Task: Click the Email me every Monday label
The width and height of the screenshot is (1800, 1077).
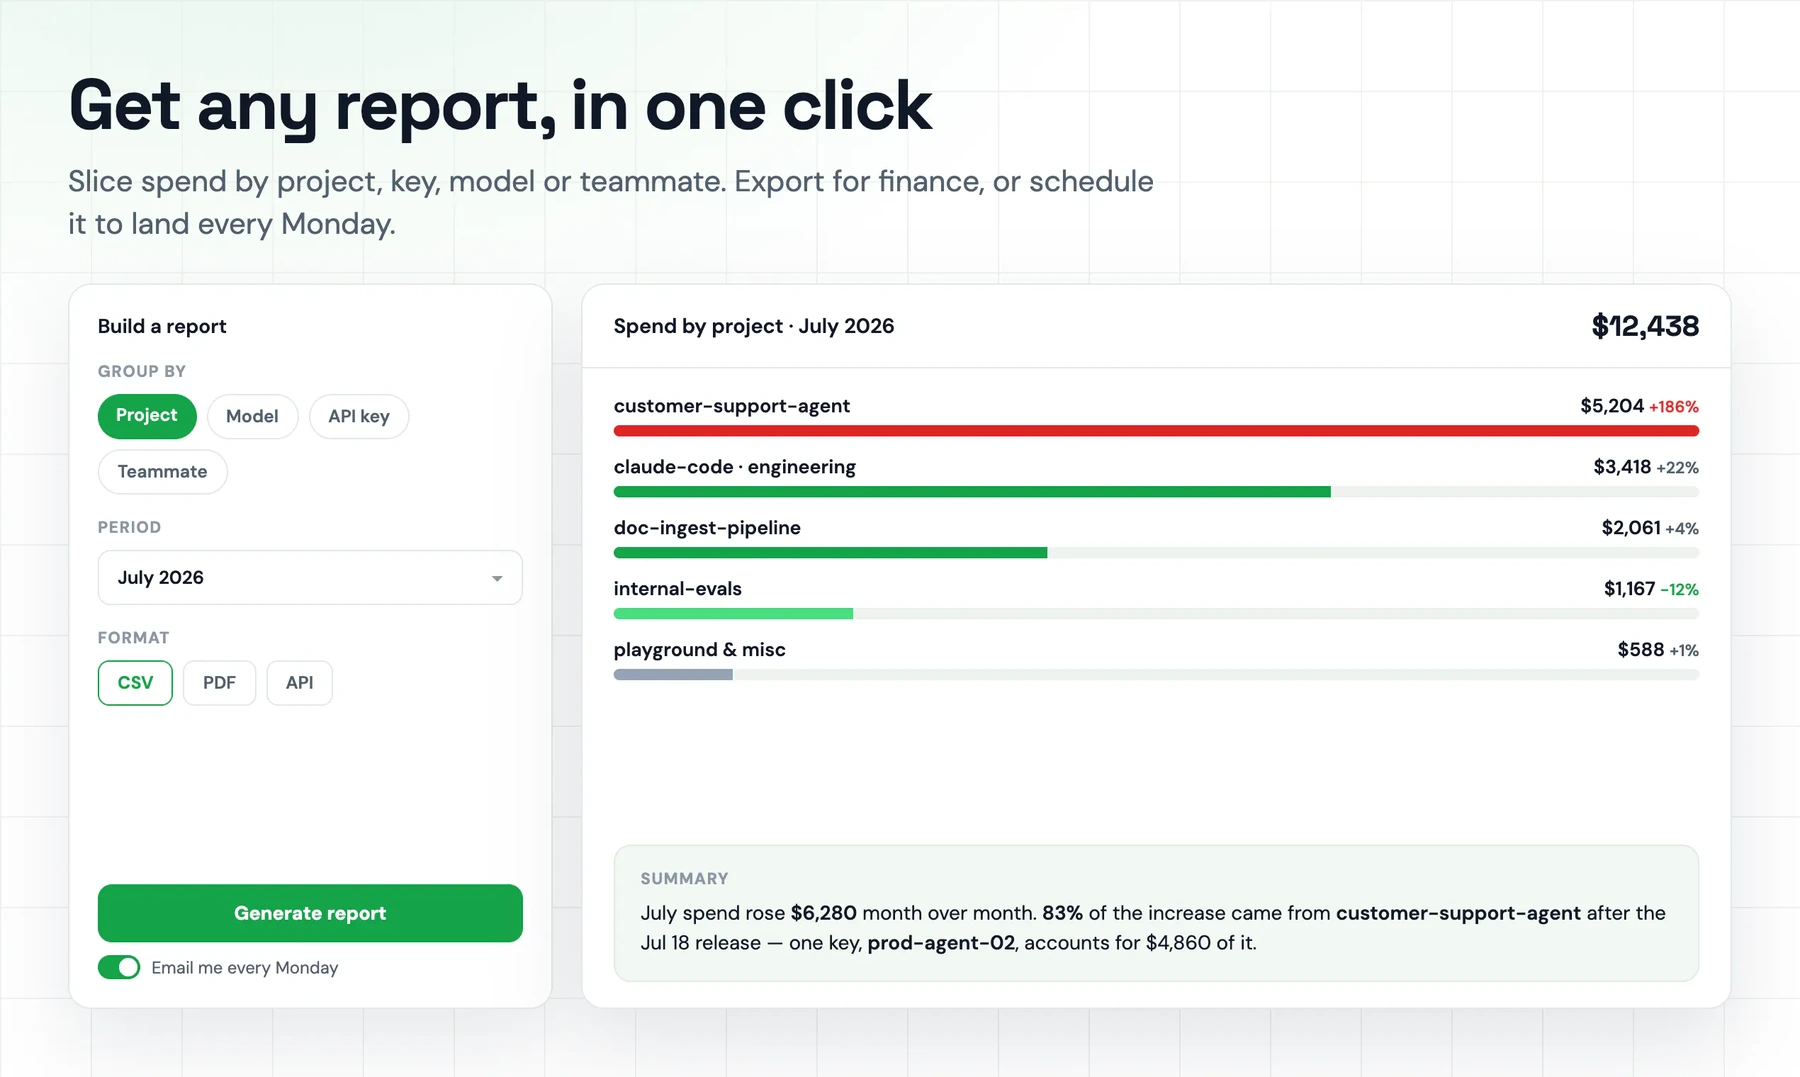Action: (x=245, y=968)
